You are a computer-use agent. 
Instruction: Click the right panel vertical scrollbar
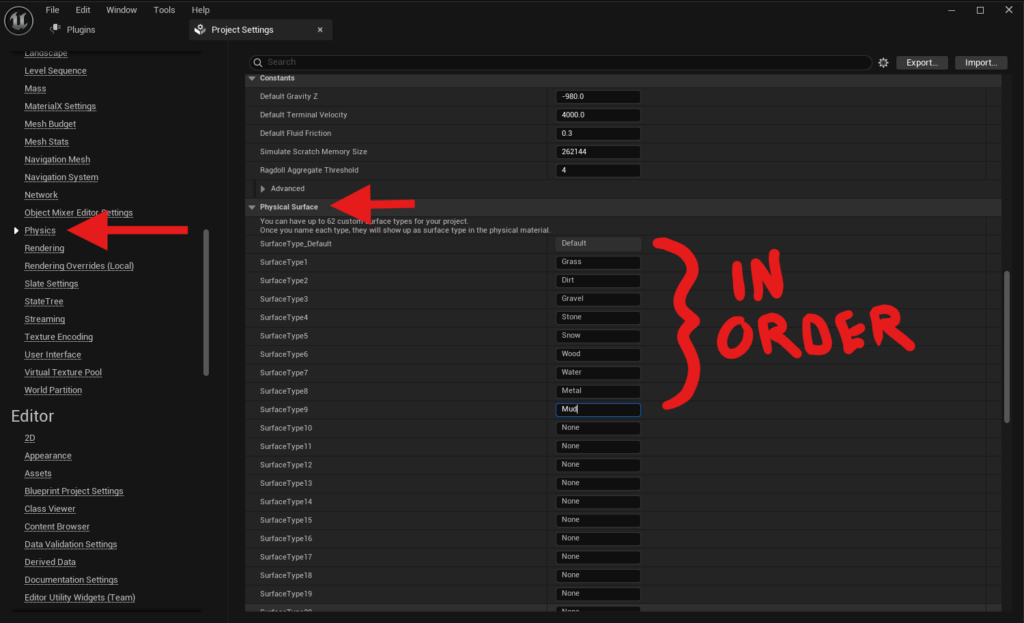tap(1006, 345)
